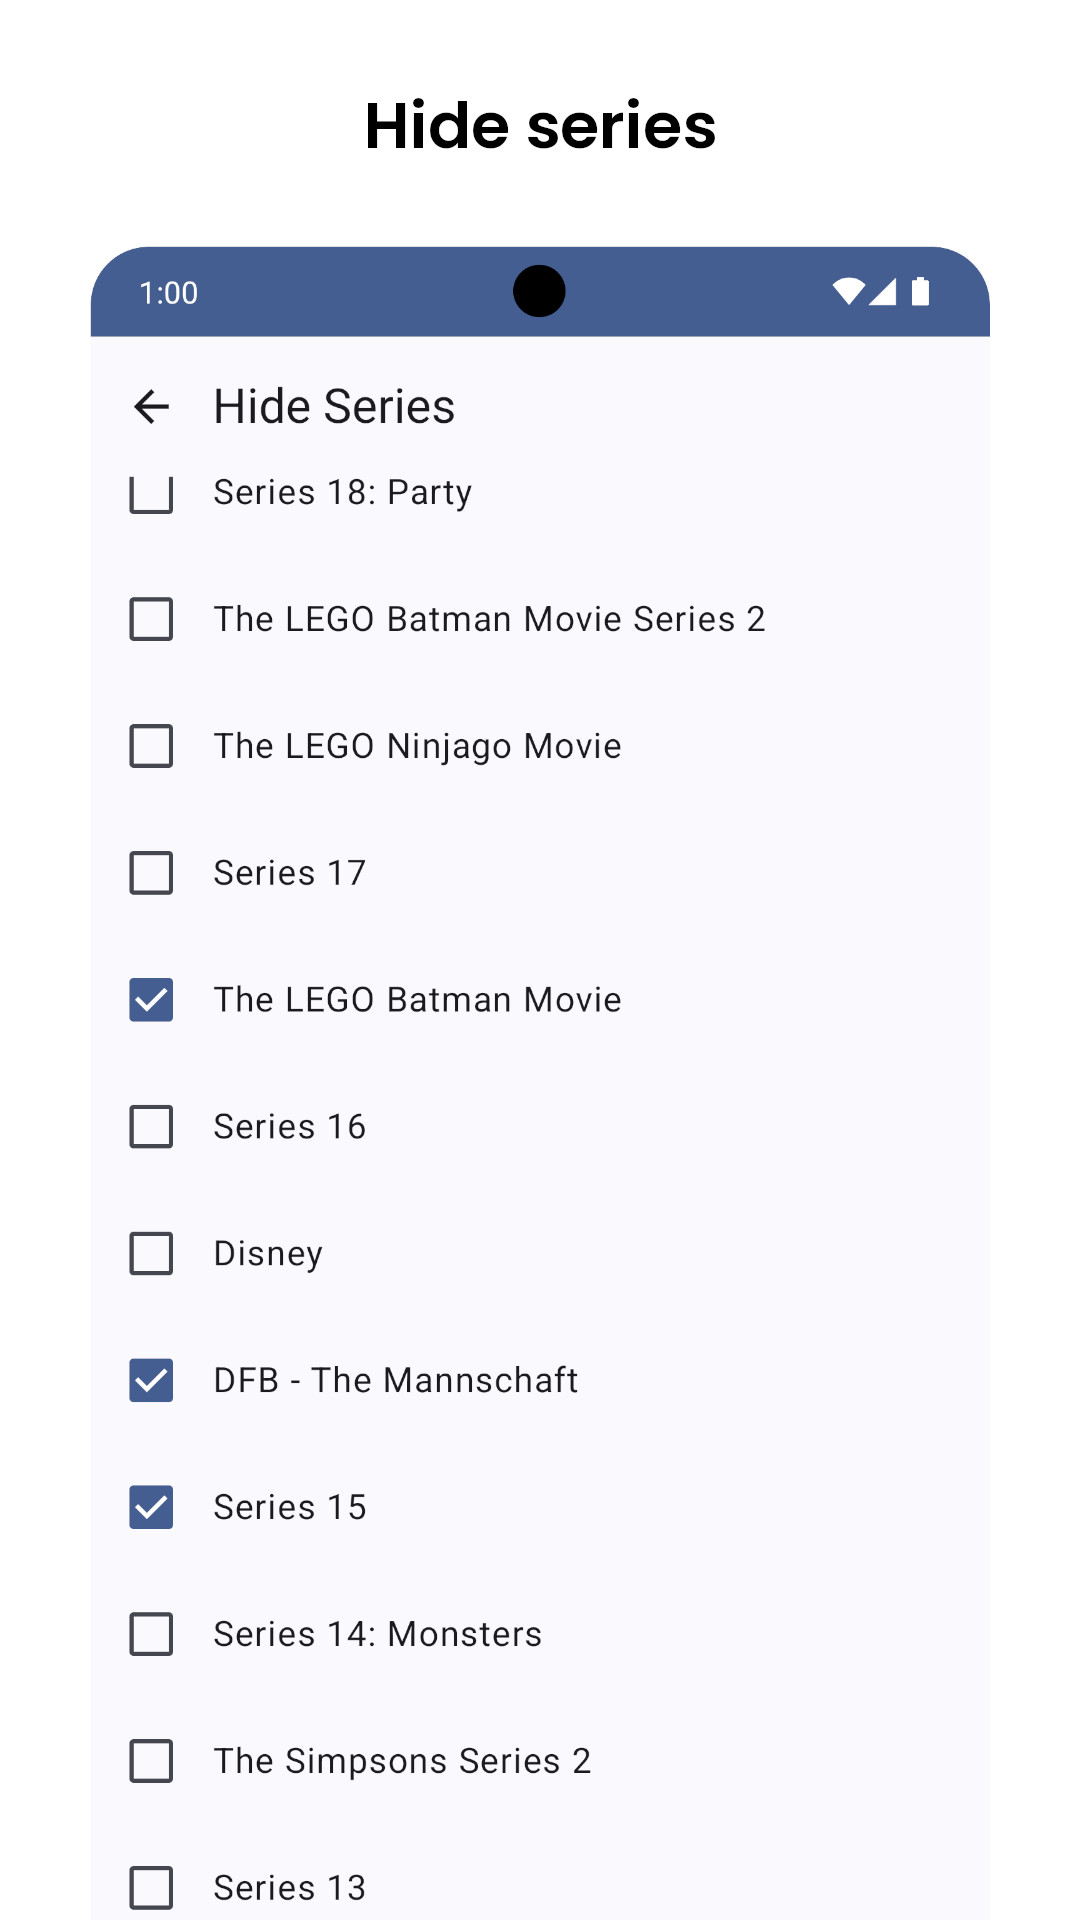This screenshot has height=1920, width=1080.
Task: Tap the Hide Series toolbar title
Action: tap(334, 407)
